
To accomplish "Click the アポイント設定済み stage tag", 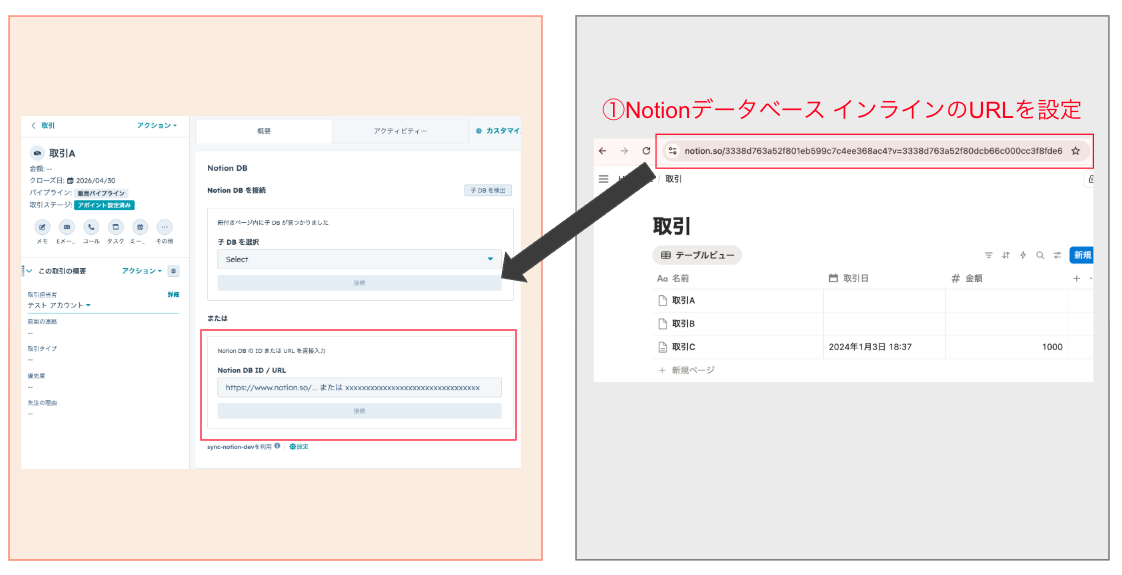I will pyautogui.click(x=104, y=205).
